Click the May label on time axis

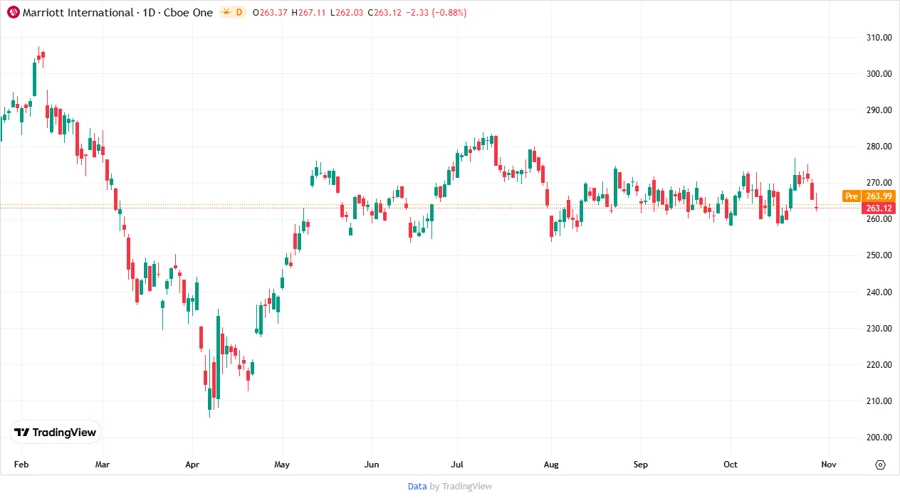282,464
